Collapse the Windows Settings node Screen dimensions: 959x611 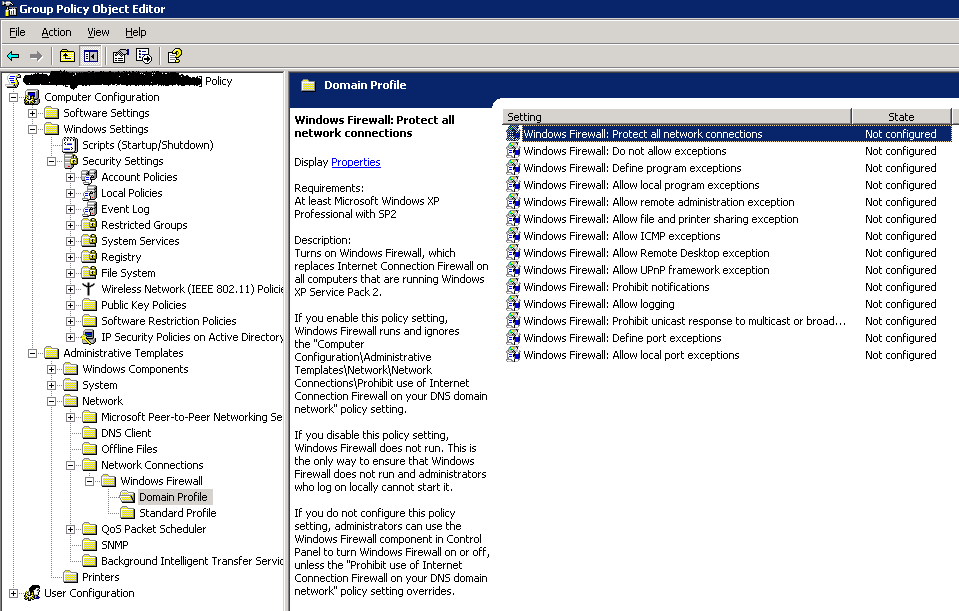tap(32, 129)
